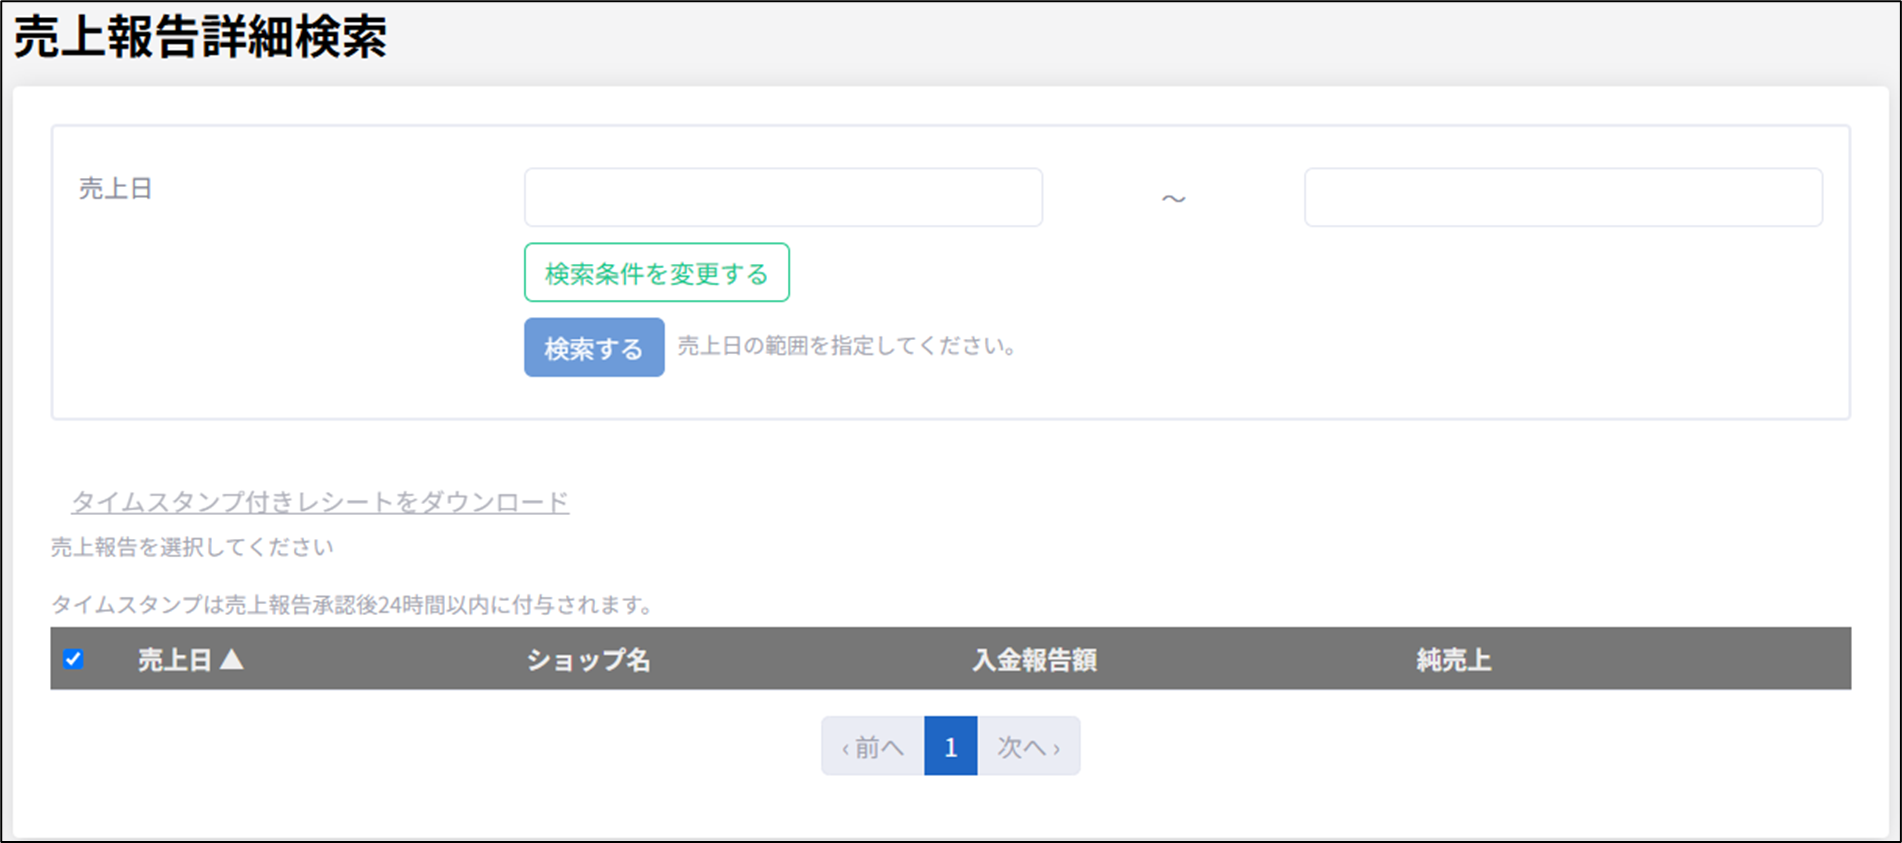Click the 入金報告額 column header

[1034, 660]
